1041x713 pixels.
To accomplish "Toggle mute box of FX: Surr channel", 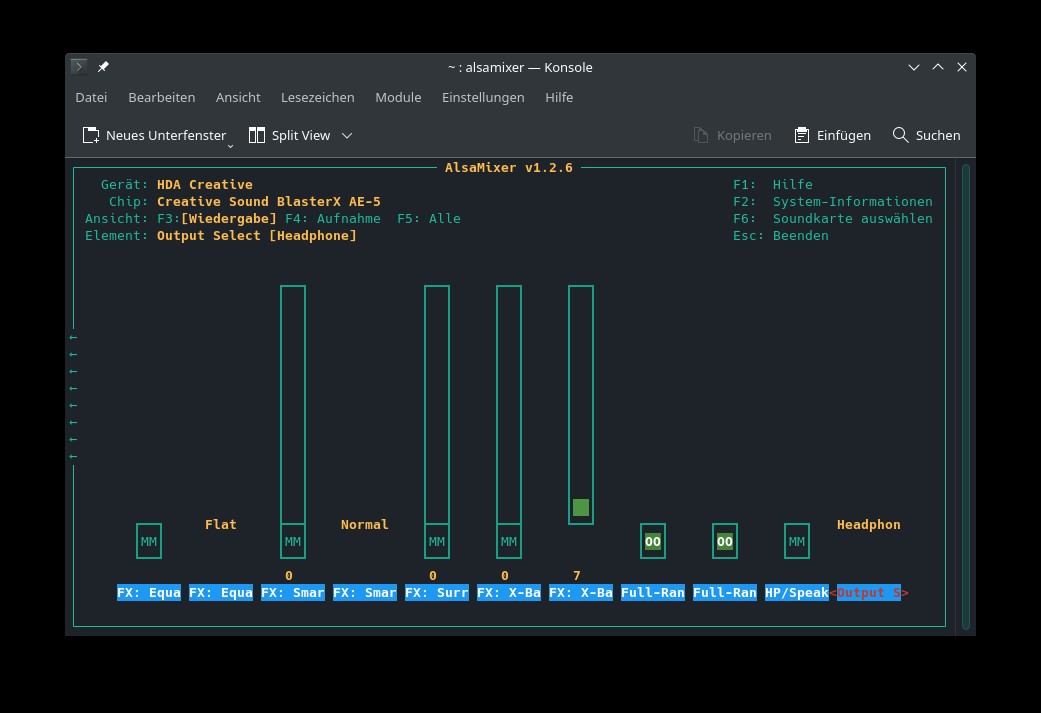I will 437,541.
